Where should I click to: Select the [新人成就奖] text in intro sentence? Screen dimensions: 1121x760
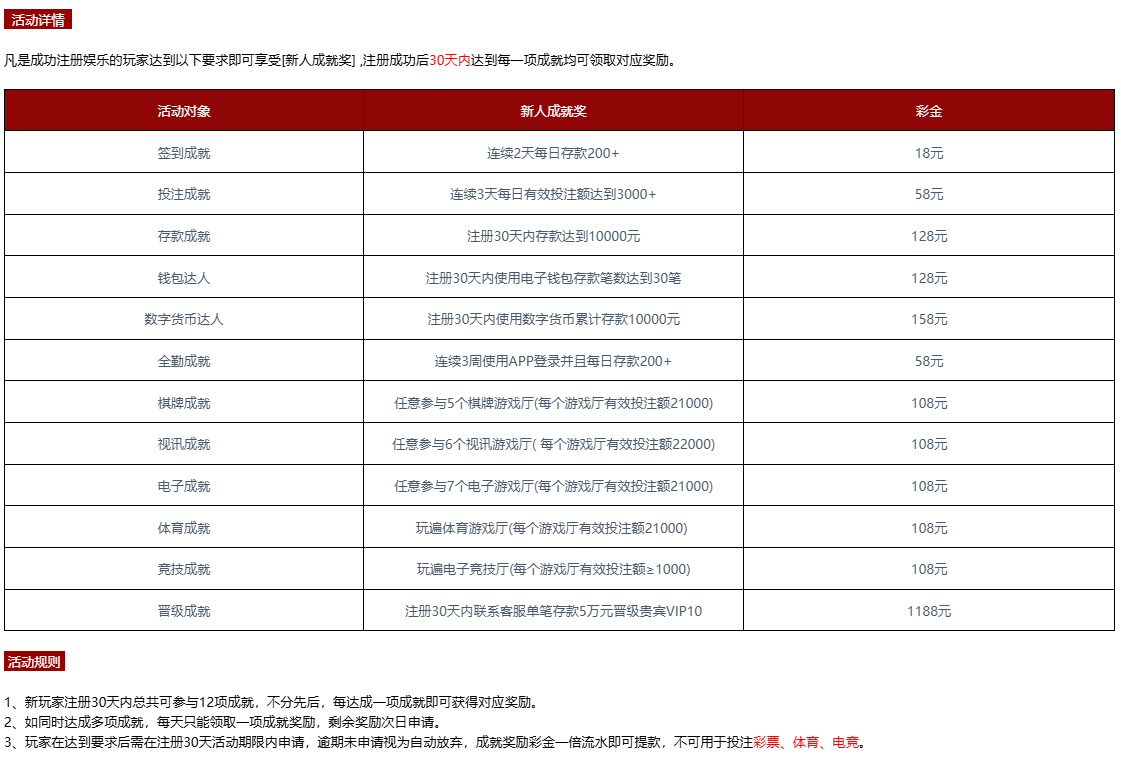(x=318, y=60)
